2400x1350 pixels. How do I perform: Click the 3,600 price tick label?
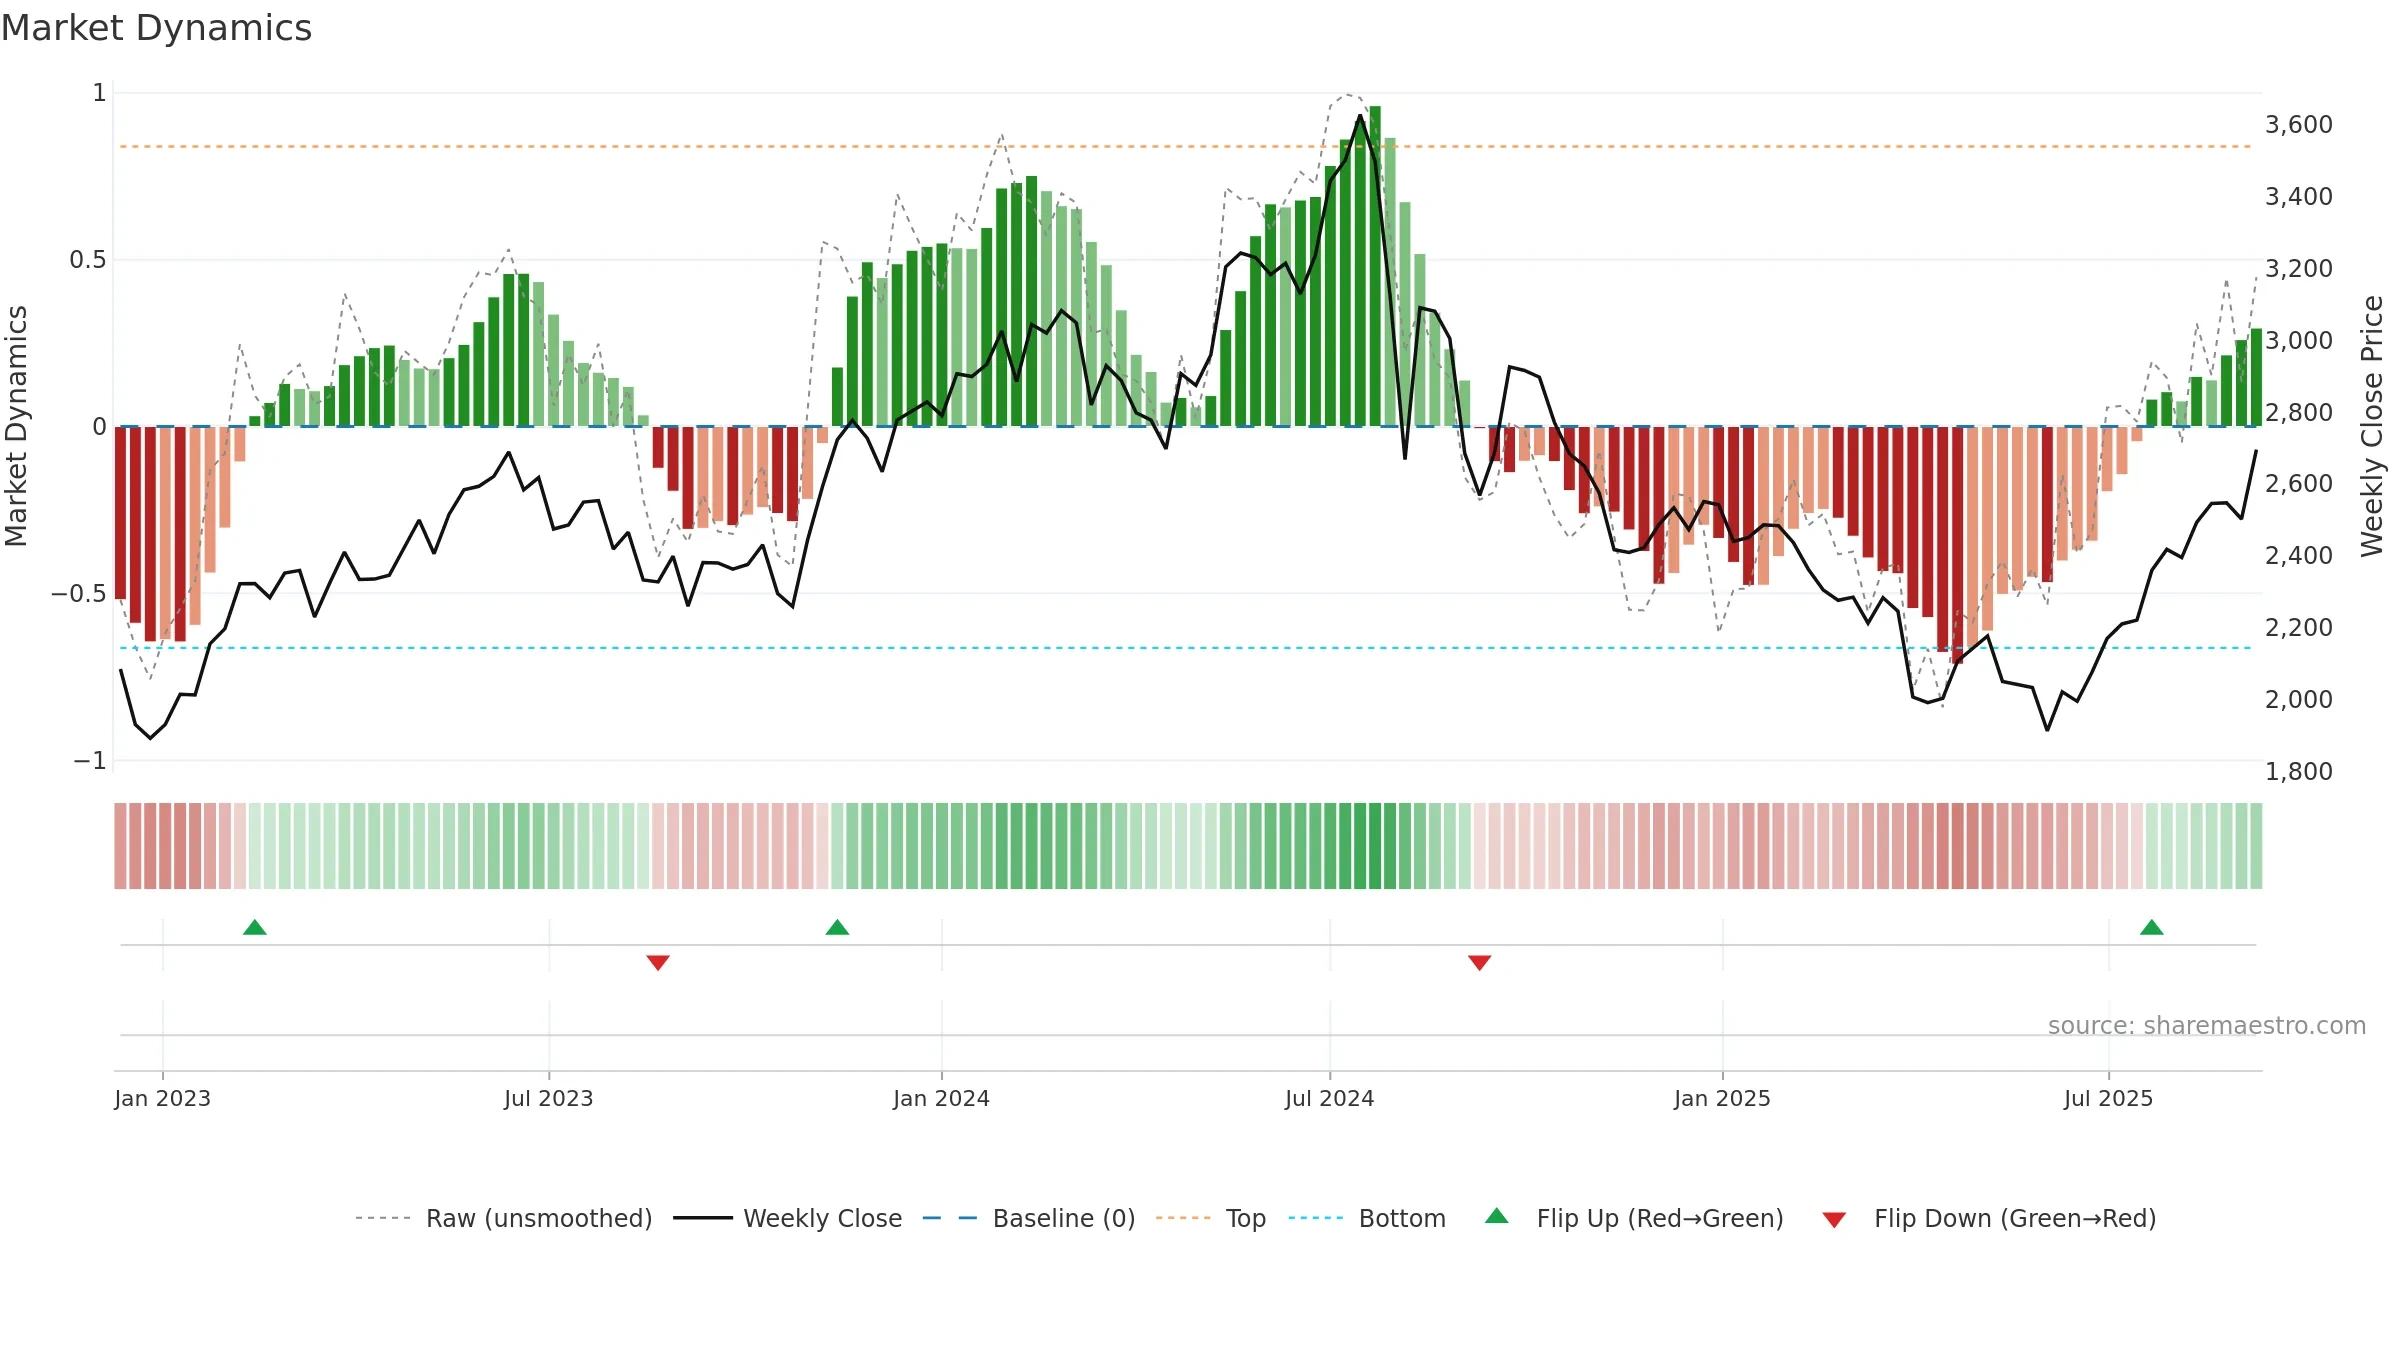(2299, 125)
